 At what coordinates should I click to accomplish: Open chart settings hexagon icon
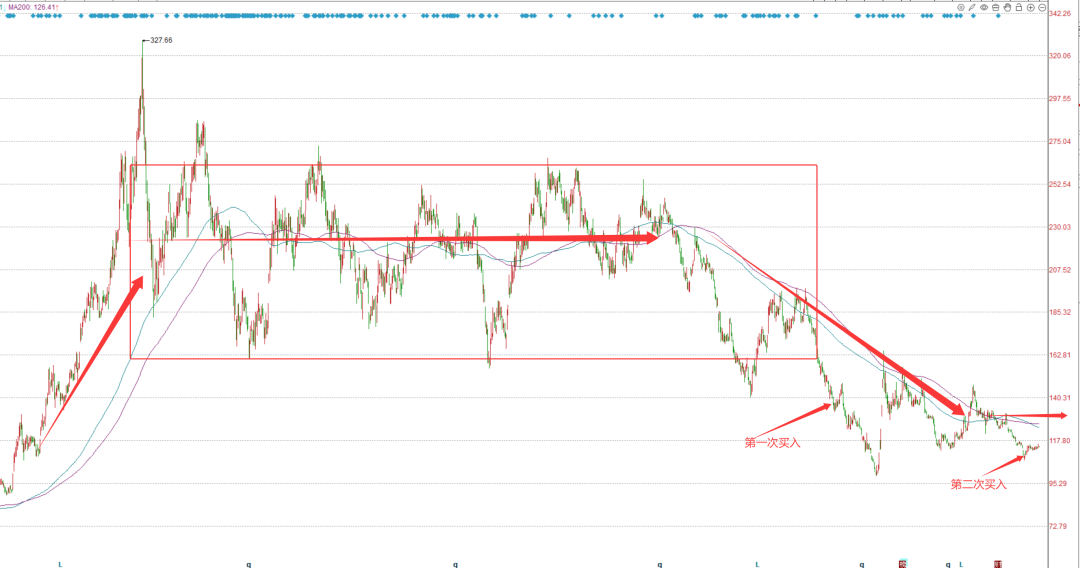(x=961, y=8)
